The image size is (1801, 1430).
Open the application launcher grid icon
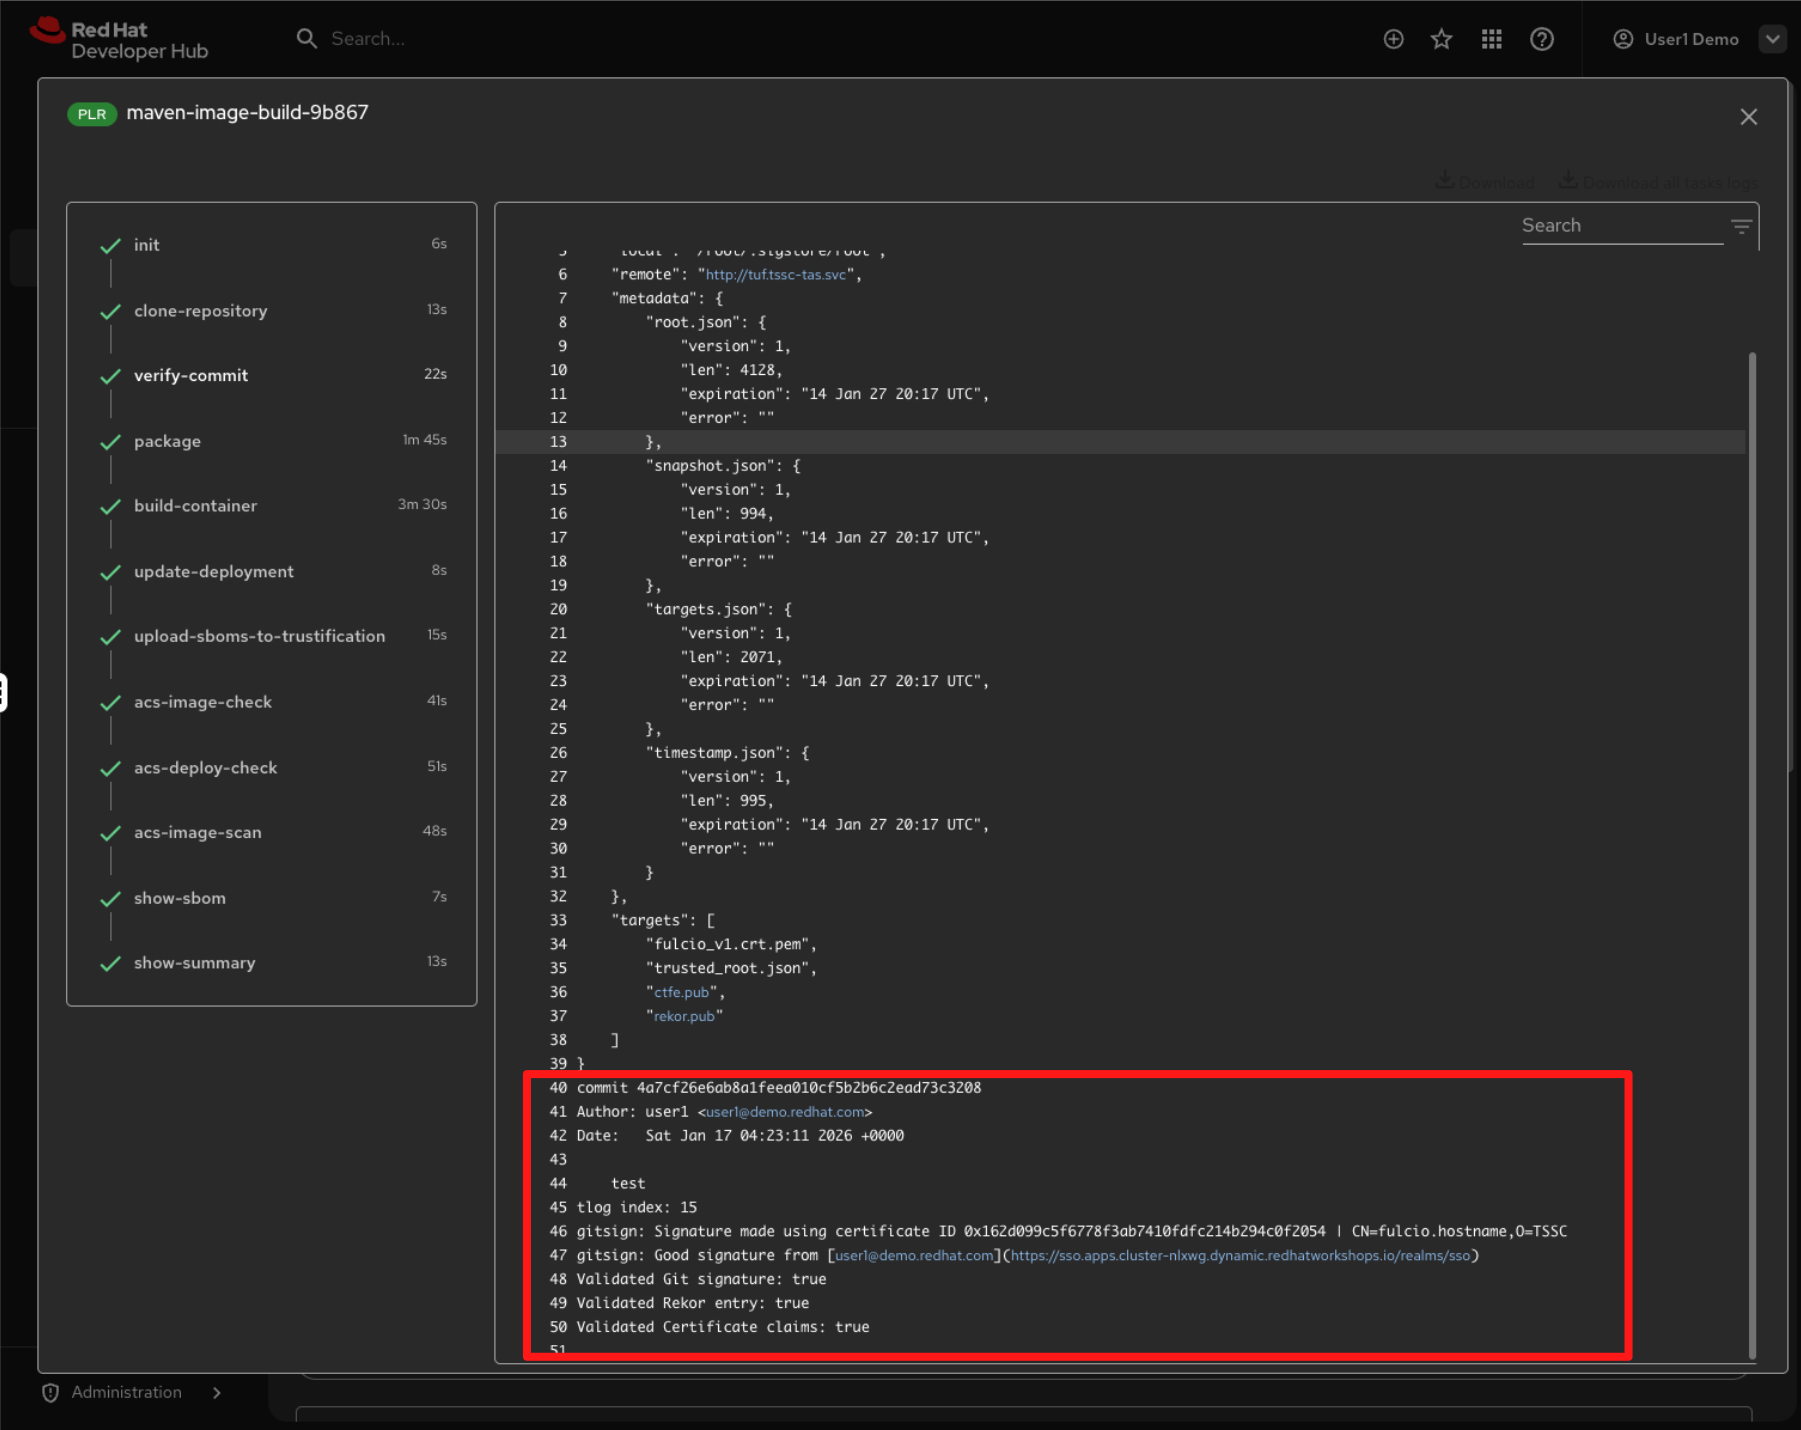tap(1491, 39)
